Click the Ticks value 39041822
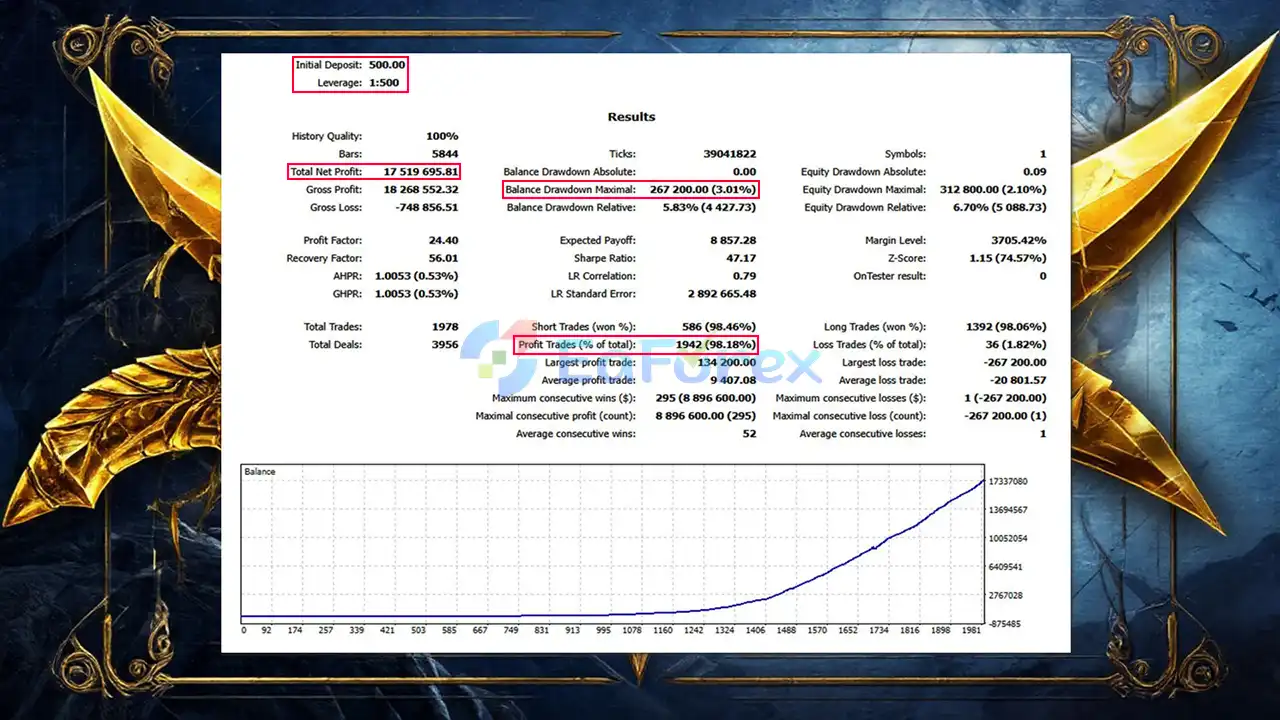This screenshot has width=1280, height=720. [x=729, y=155]
